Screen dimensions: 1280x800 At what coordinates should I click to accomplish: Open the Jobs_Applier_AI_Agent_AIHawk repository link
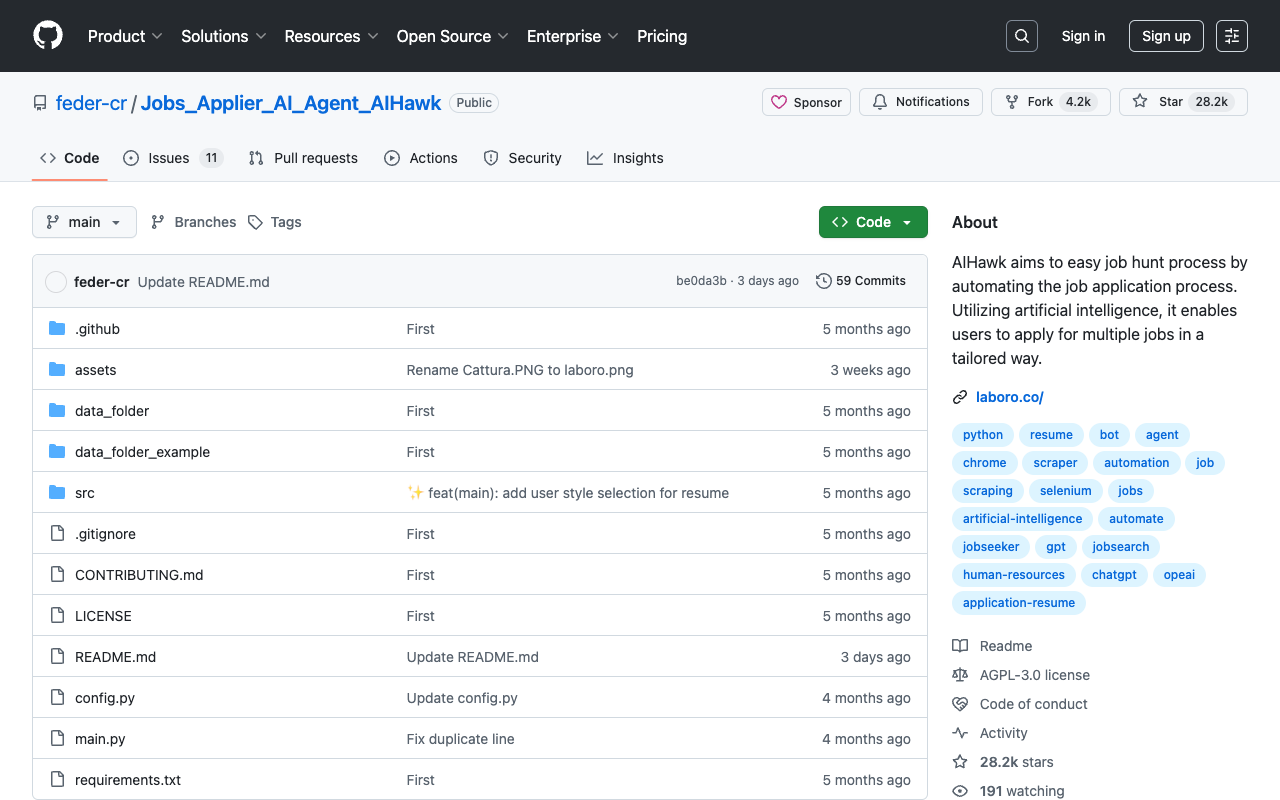(x=291, y=103)
